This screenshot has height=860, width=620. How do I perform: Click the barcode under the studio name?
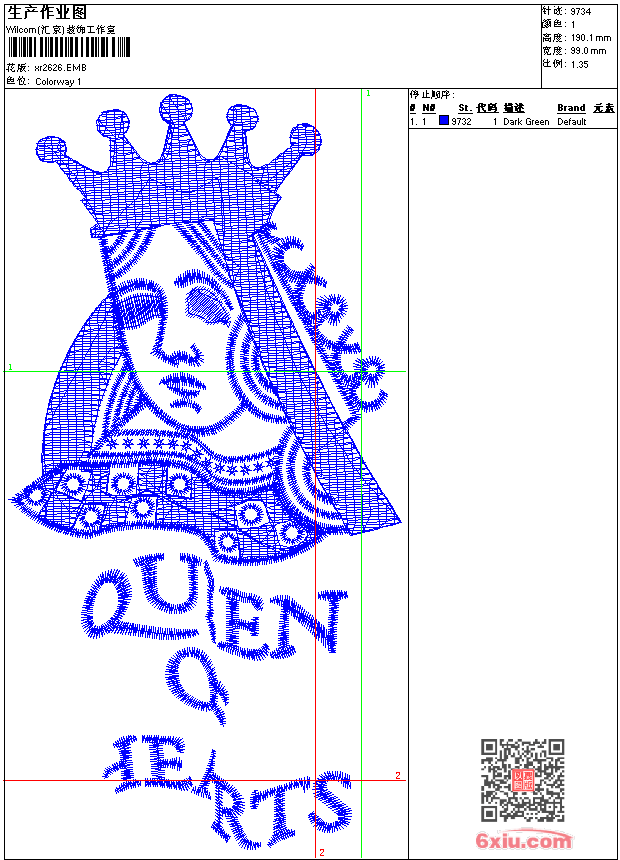tap(69, 48)
